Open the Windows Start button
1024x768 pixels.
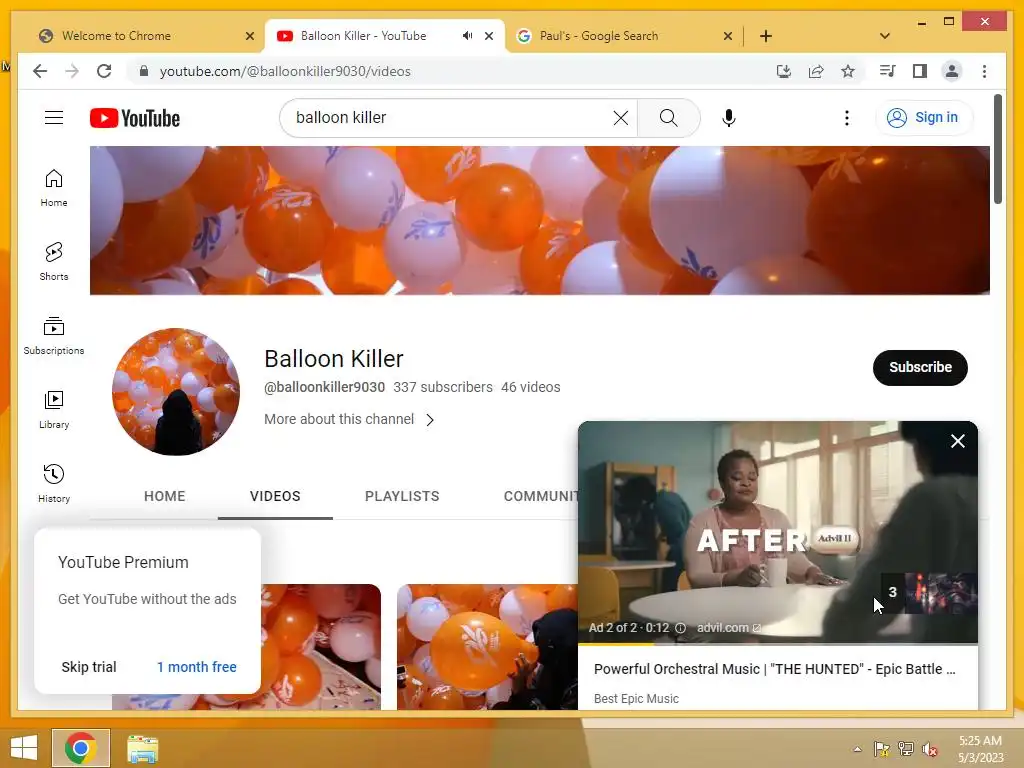[x=24, y=748]
